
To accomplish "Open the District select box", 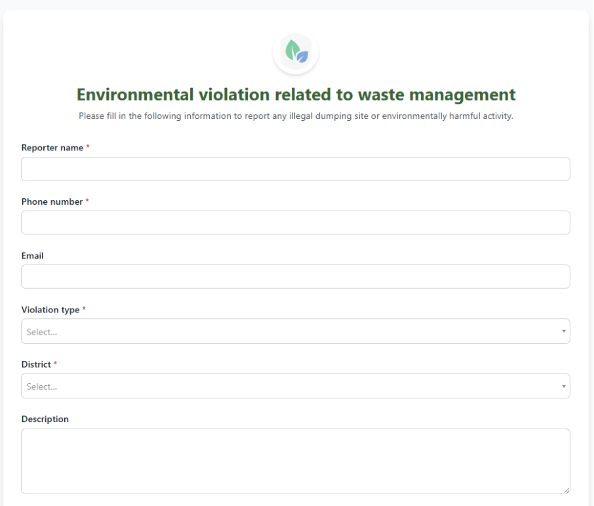I will tap(295, 386).
